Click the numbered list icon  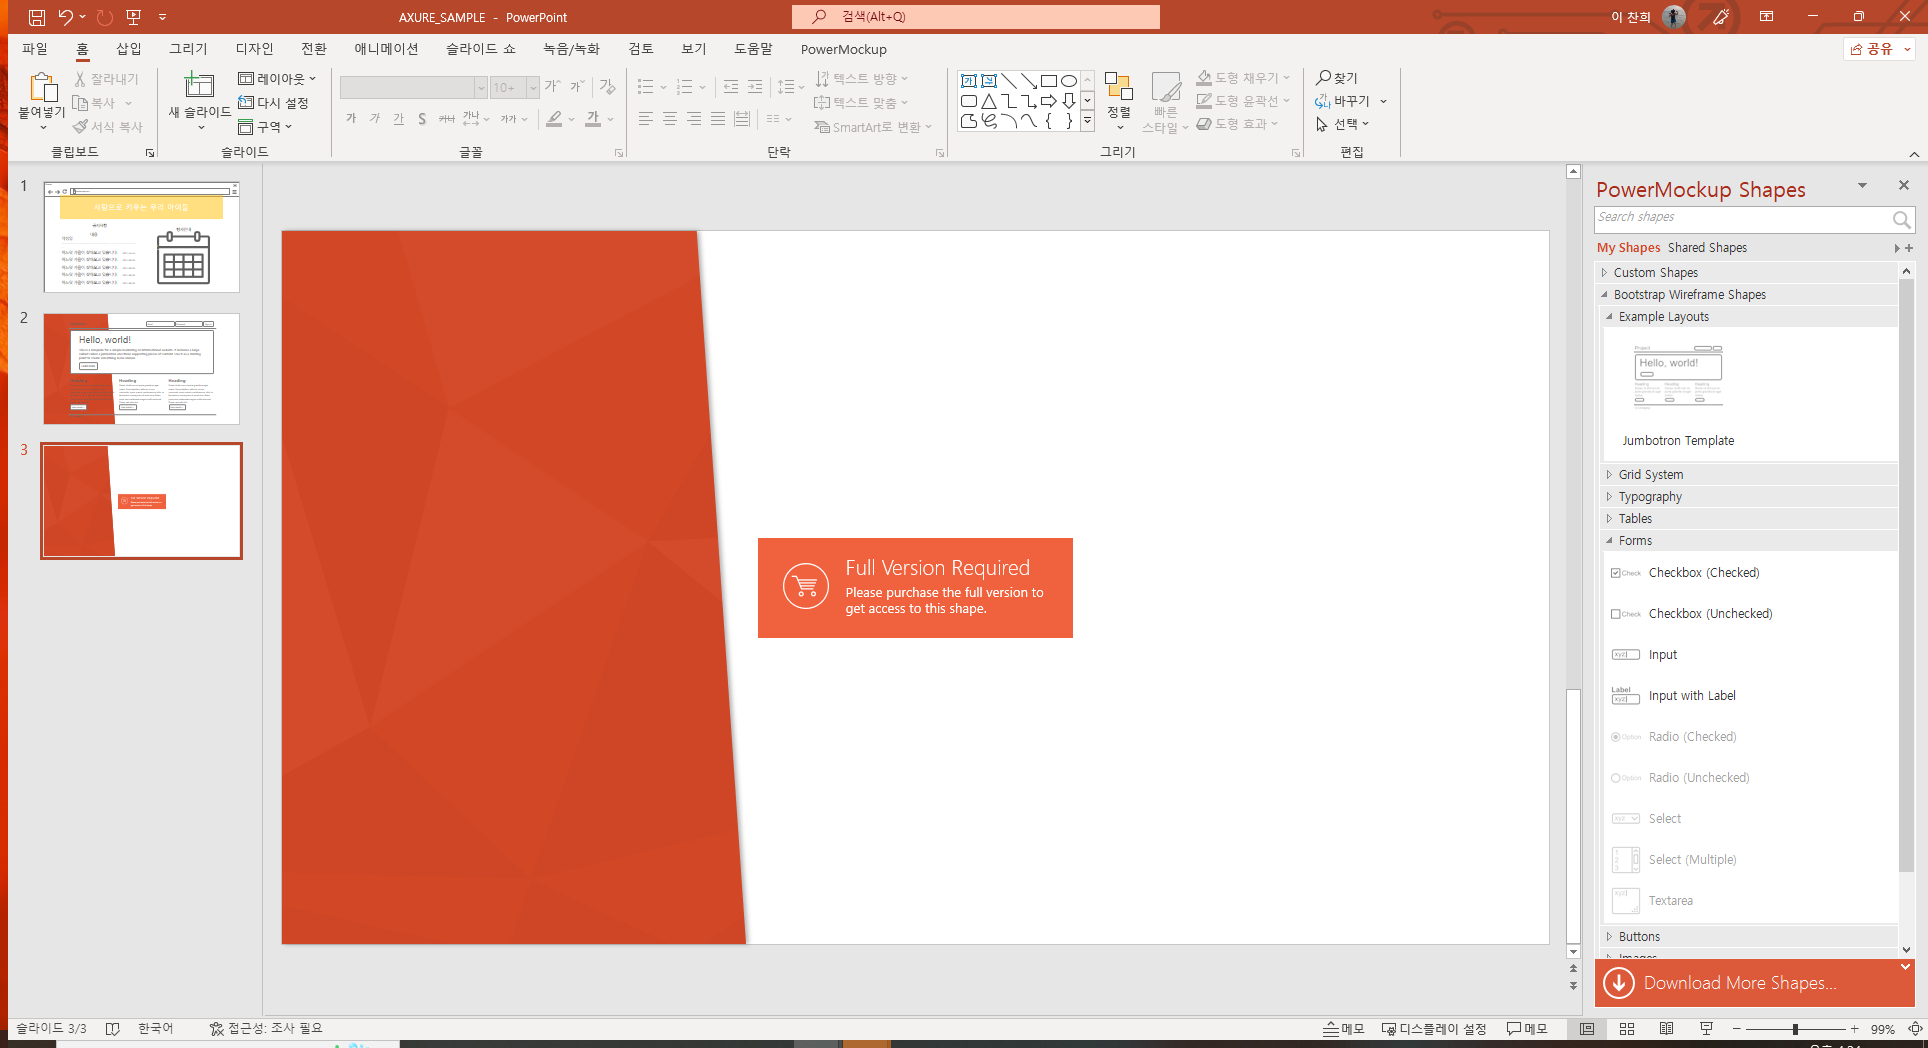pos(685,87)
